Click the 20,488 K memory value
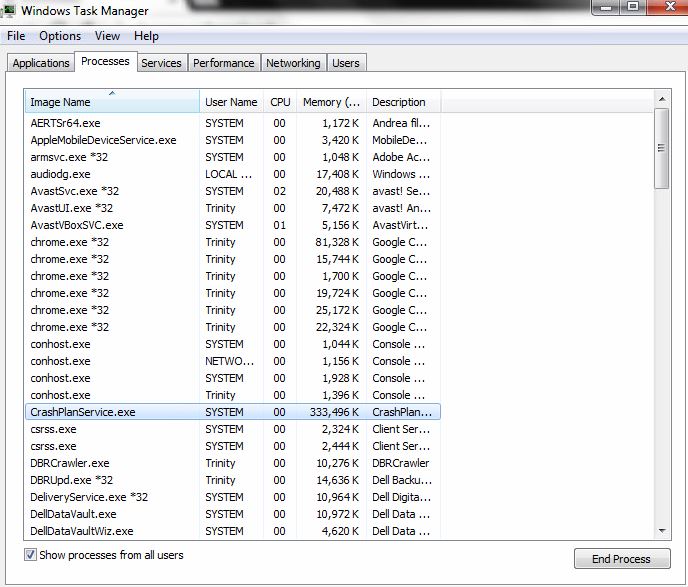This screenshot has width=688, height=587. [337, 191]
